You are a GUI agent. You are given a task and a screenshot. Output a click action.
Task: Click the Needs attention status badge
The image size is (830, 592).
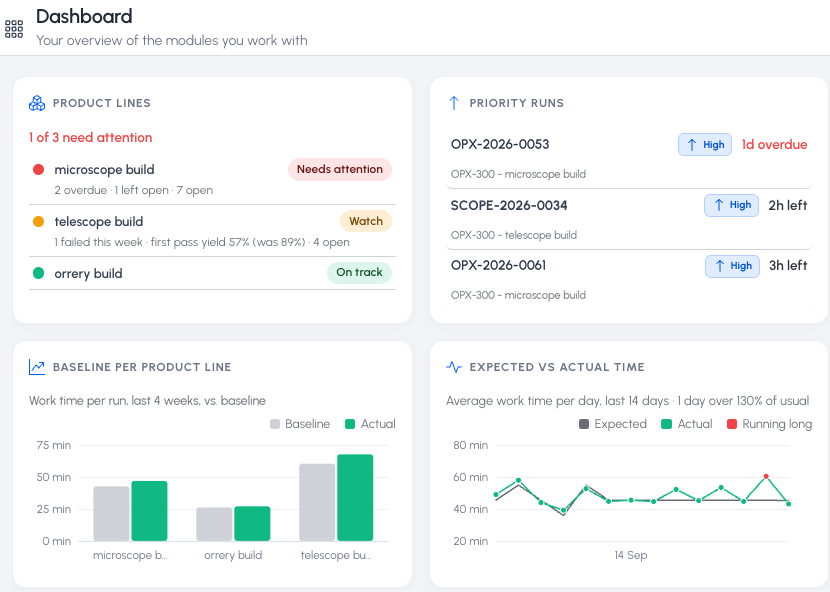(x=340, y=169)
